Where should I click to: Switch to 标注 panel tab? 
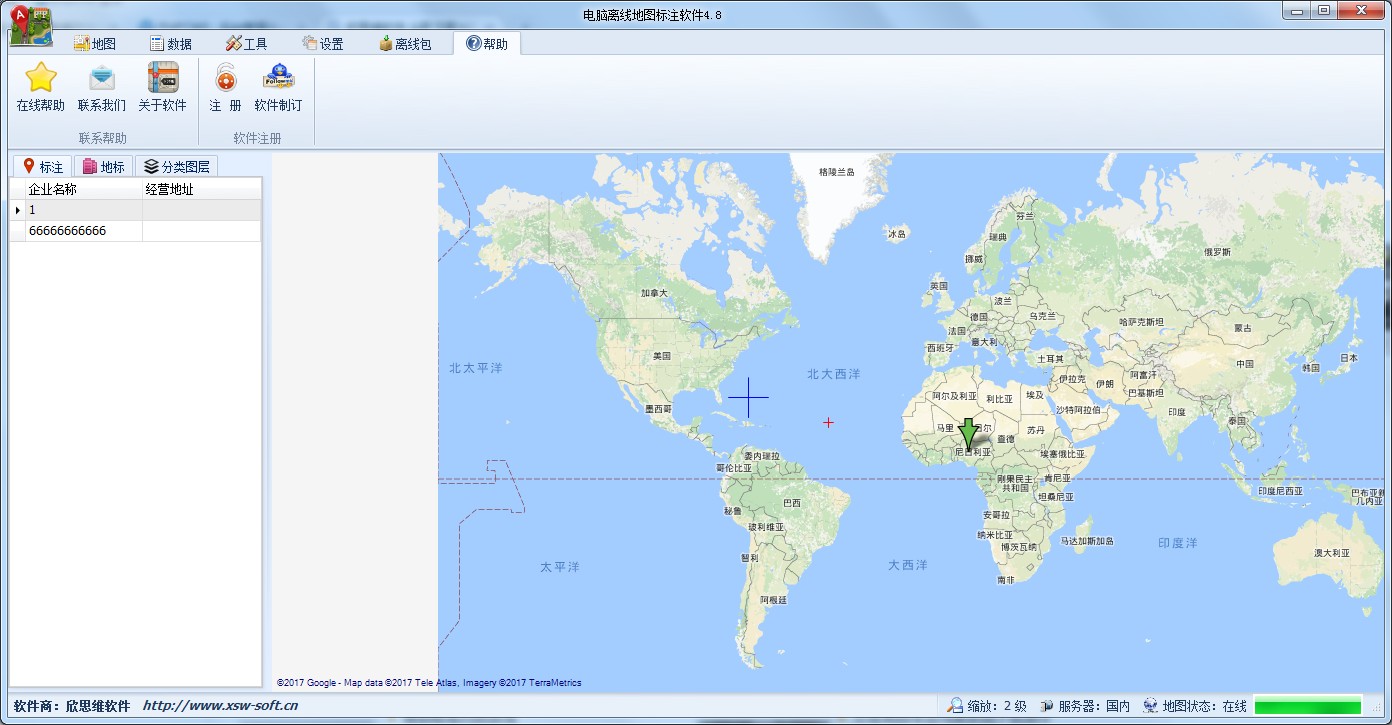point(42,167)
